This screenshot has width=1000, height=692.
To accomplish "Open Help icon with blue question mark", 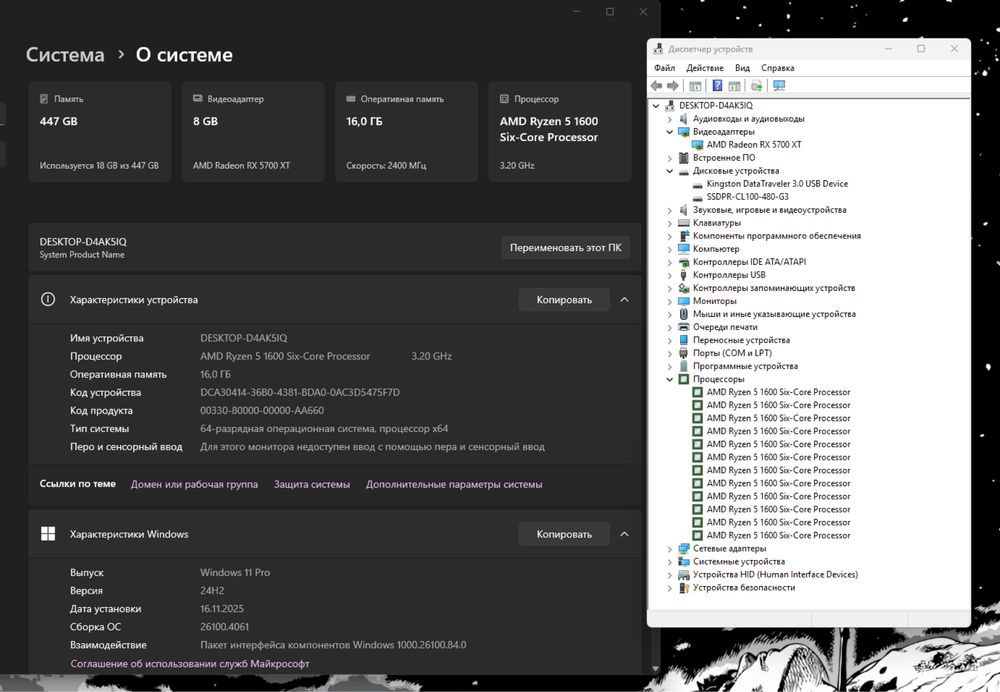I will [x=717, y=85].
